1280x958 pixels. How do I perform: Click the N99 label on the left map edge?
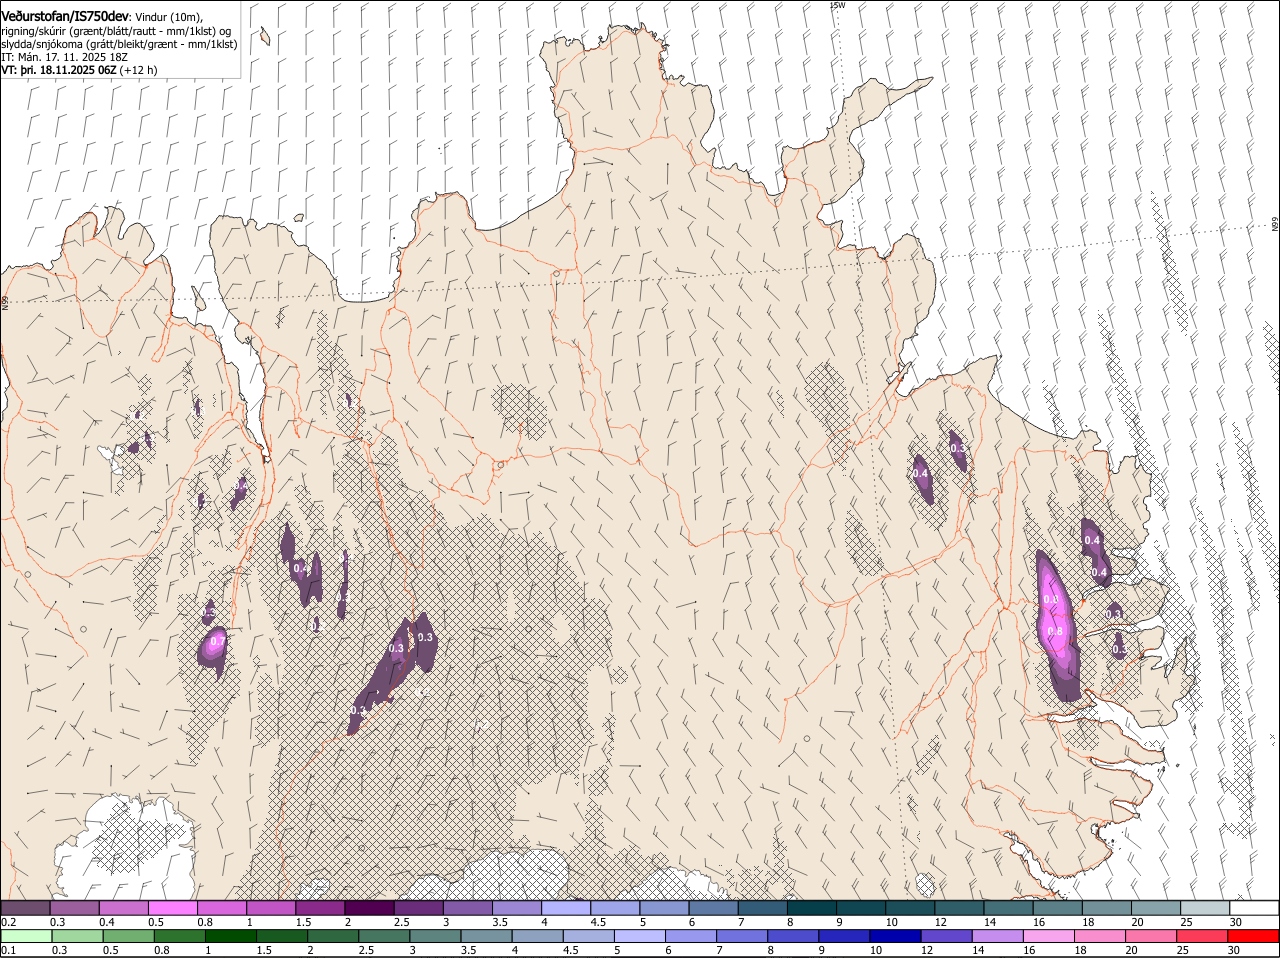[4, 302]
